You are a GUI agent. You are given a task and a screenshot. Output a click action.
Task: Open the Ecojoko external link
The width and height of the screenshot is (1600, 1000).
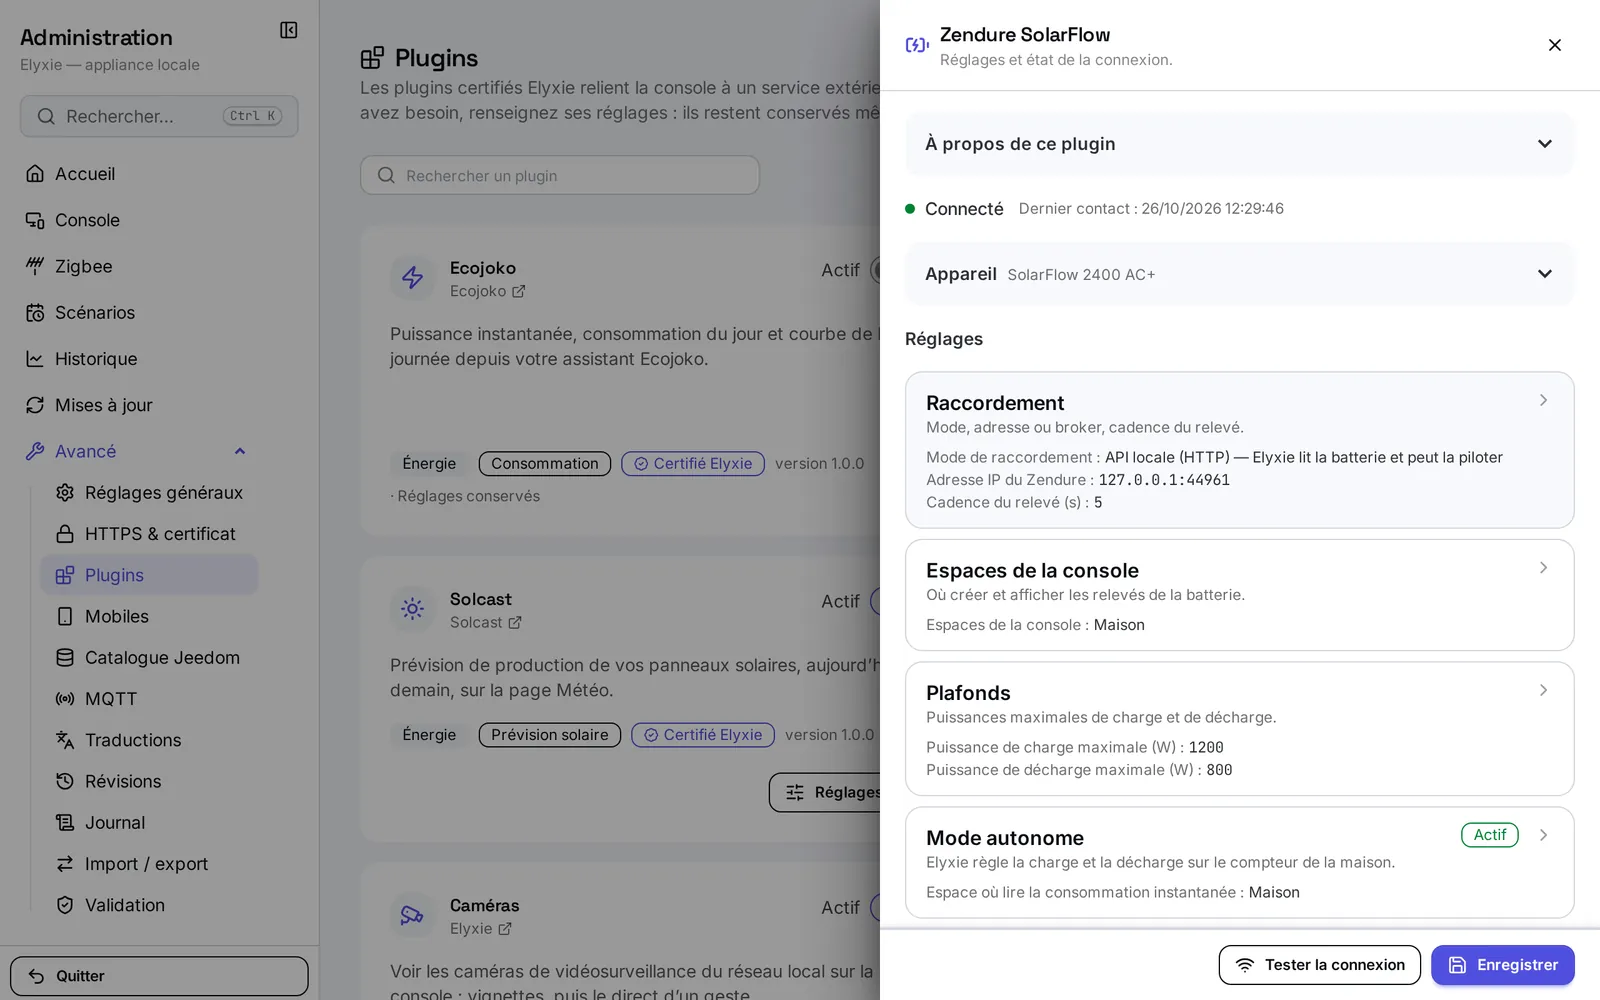pos(488,291)
